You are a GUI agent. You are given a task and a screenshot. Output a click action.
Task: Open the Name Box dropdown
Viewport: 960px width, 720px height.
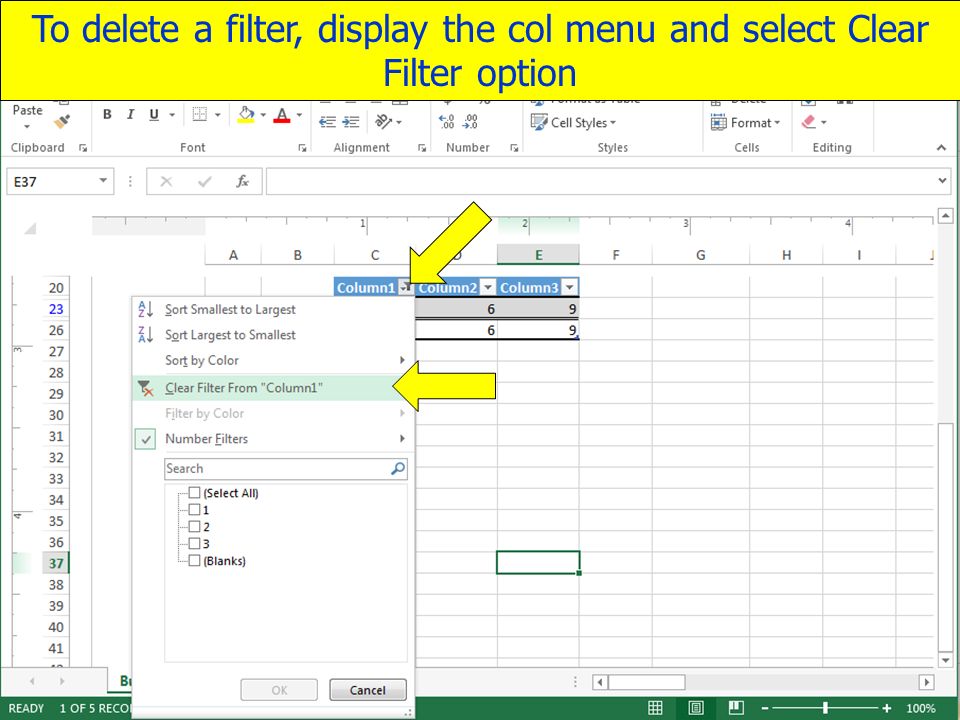tap(103, 181)
